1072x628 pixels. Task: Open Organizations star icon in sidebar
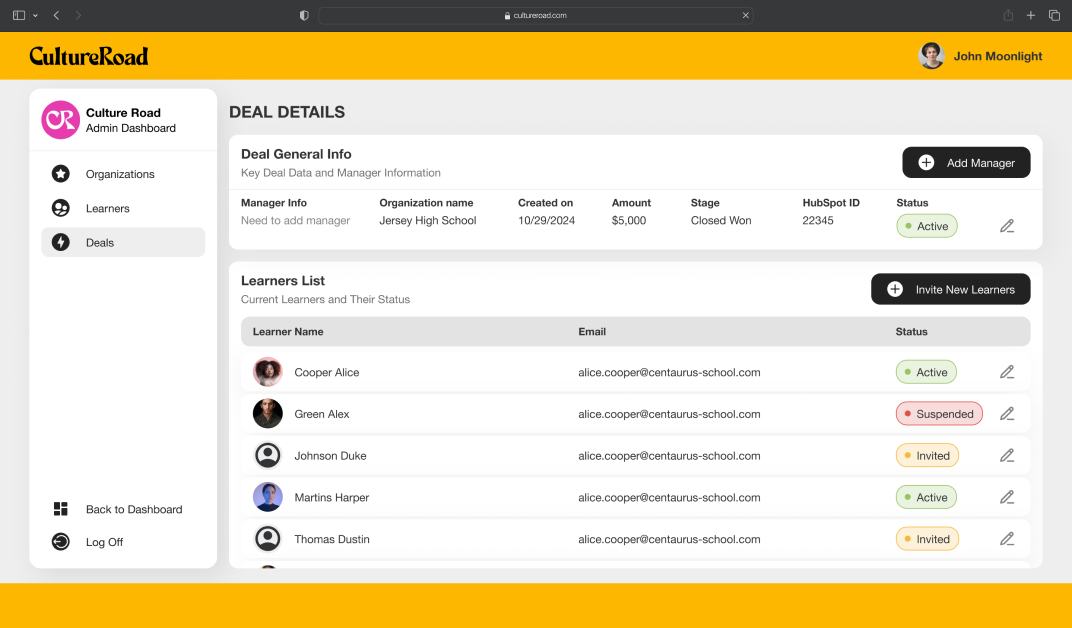pyautogui.click(x=61, y=174)
